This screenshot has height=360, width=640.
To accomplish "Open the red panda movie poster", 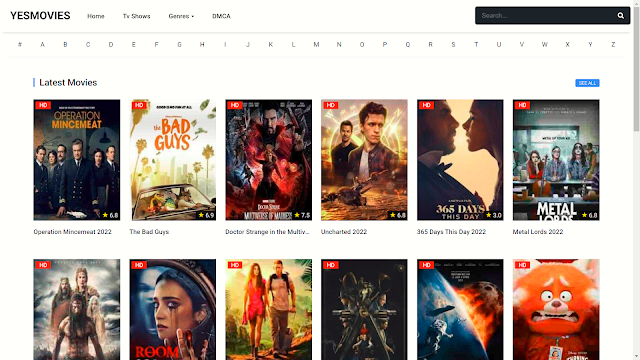I will tap(556, 309).
